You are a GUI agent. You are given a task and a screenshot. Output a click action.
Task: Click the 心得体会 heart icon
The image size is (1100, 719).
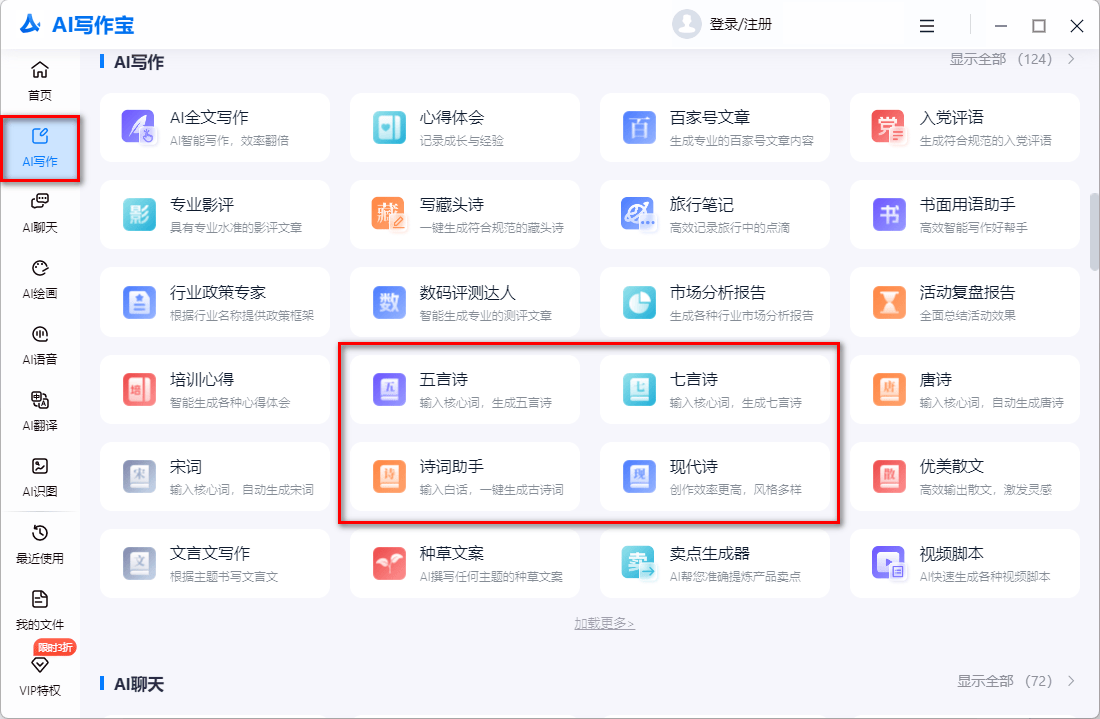(388, 127)
